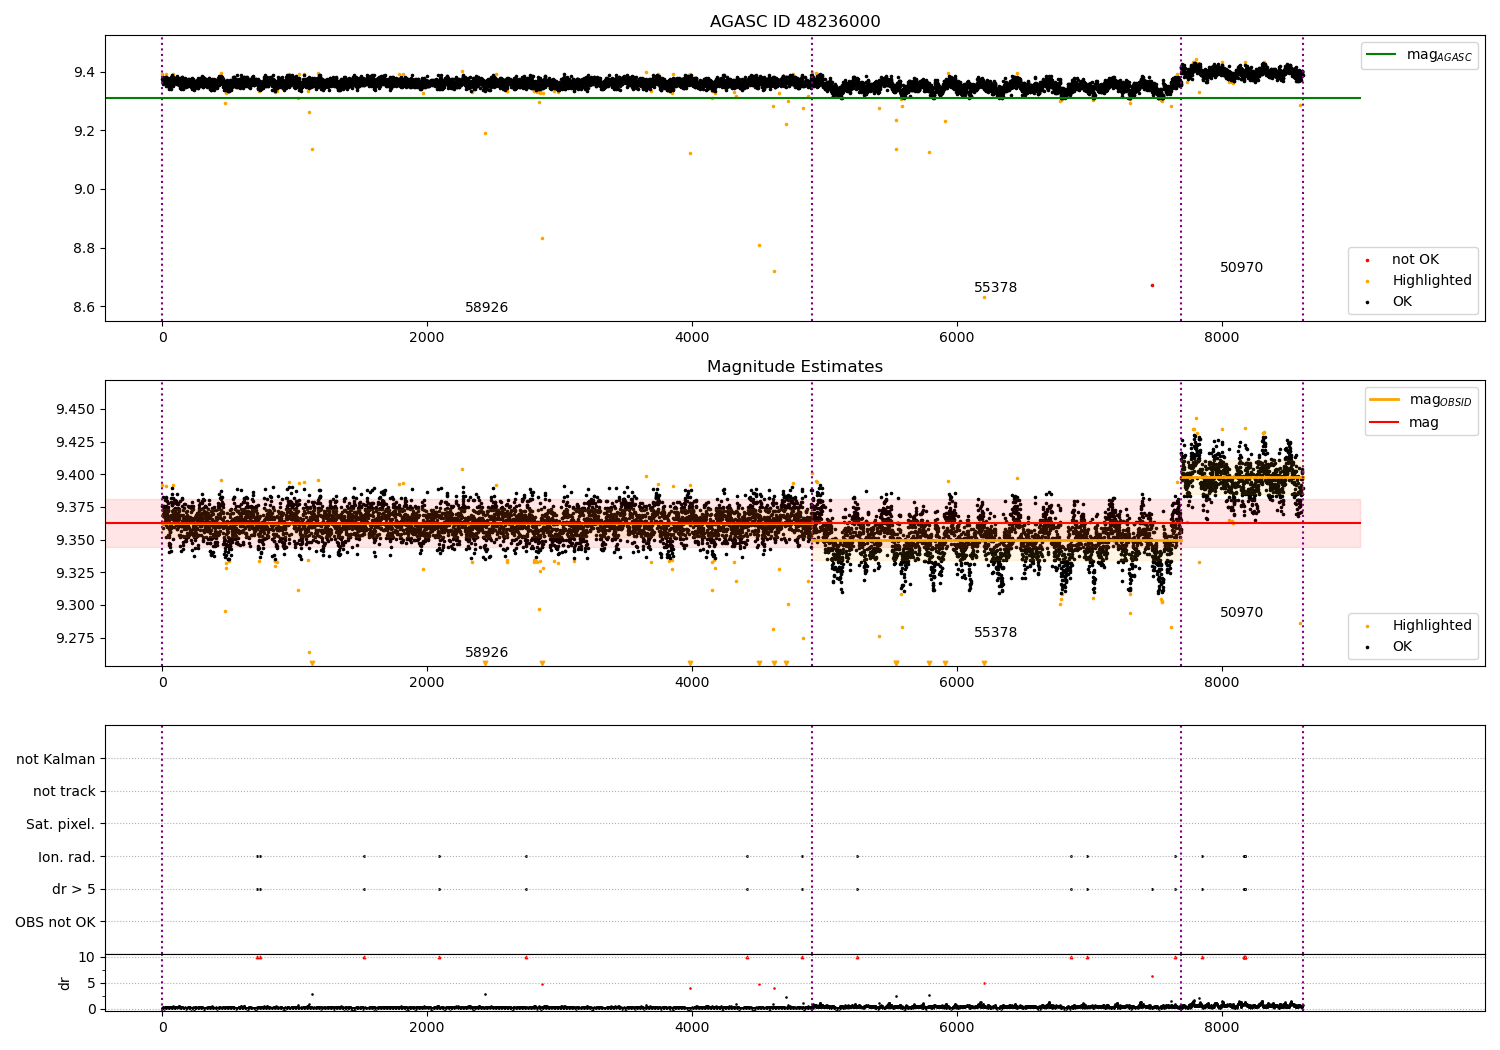Viewport: 1500px width, 1050px height.
Task: Click the mag AGASC legend label
Action: [x=1439, y=56]
